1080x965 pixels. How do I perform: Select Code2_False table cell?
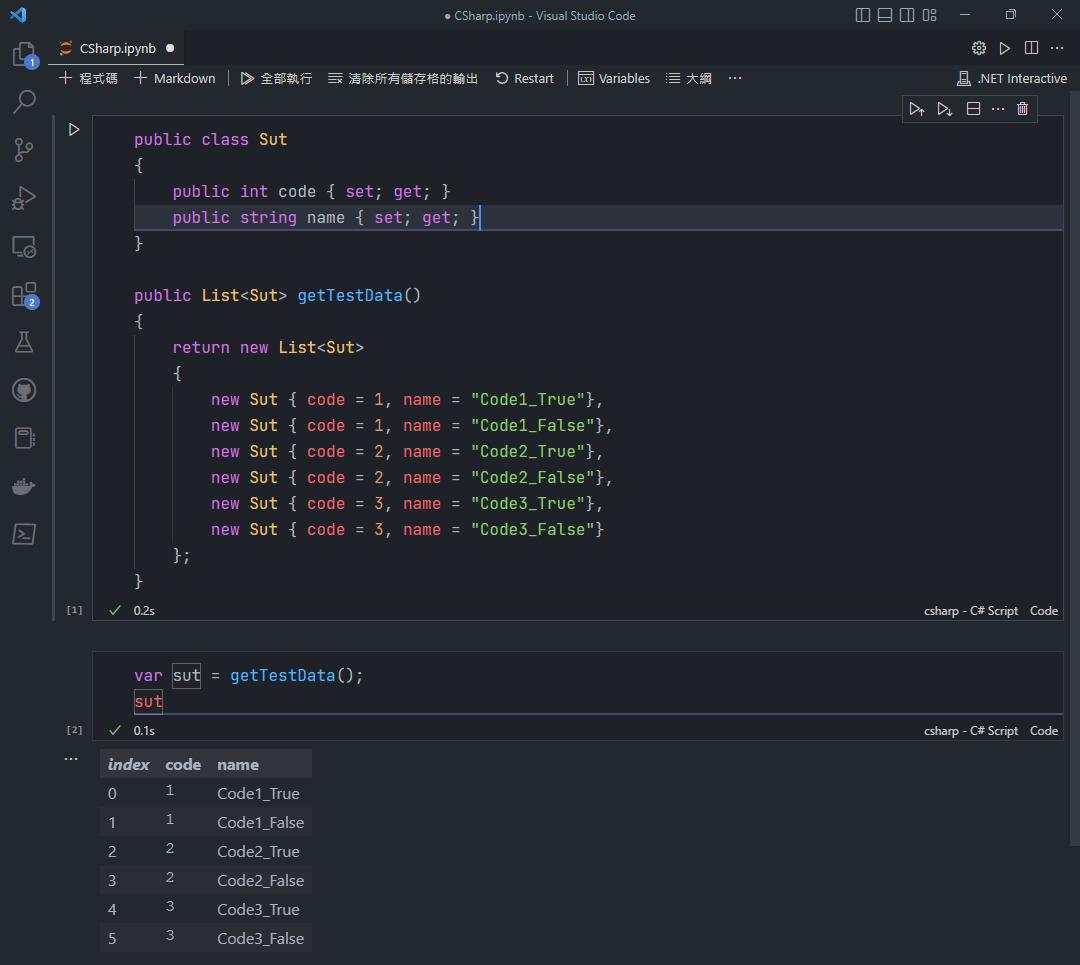click(260, 880)
